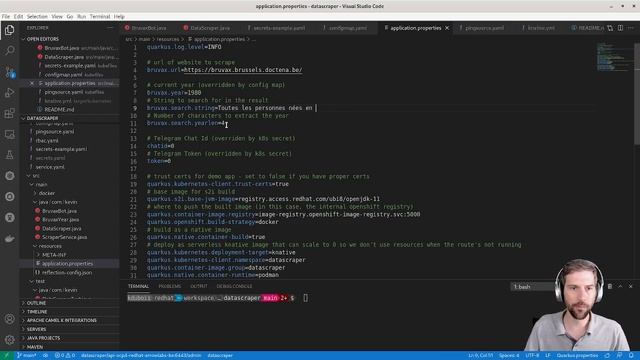This screenshot has width=640, height=360.
Task: Open the bruvax.url link in the editor
Action: click(x=243, y=70)
